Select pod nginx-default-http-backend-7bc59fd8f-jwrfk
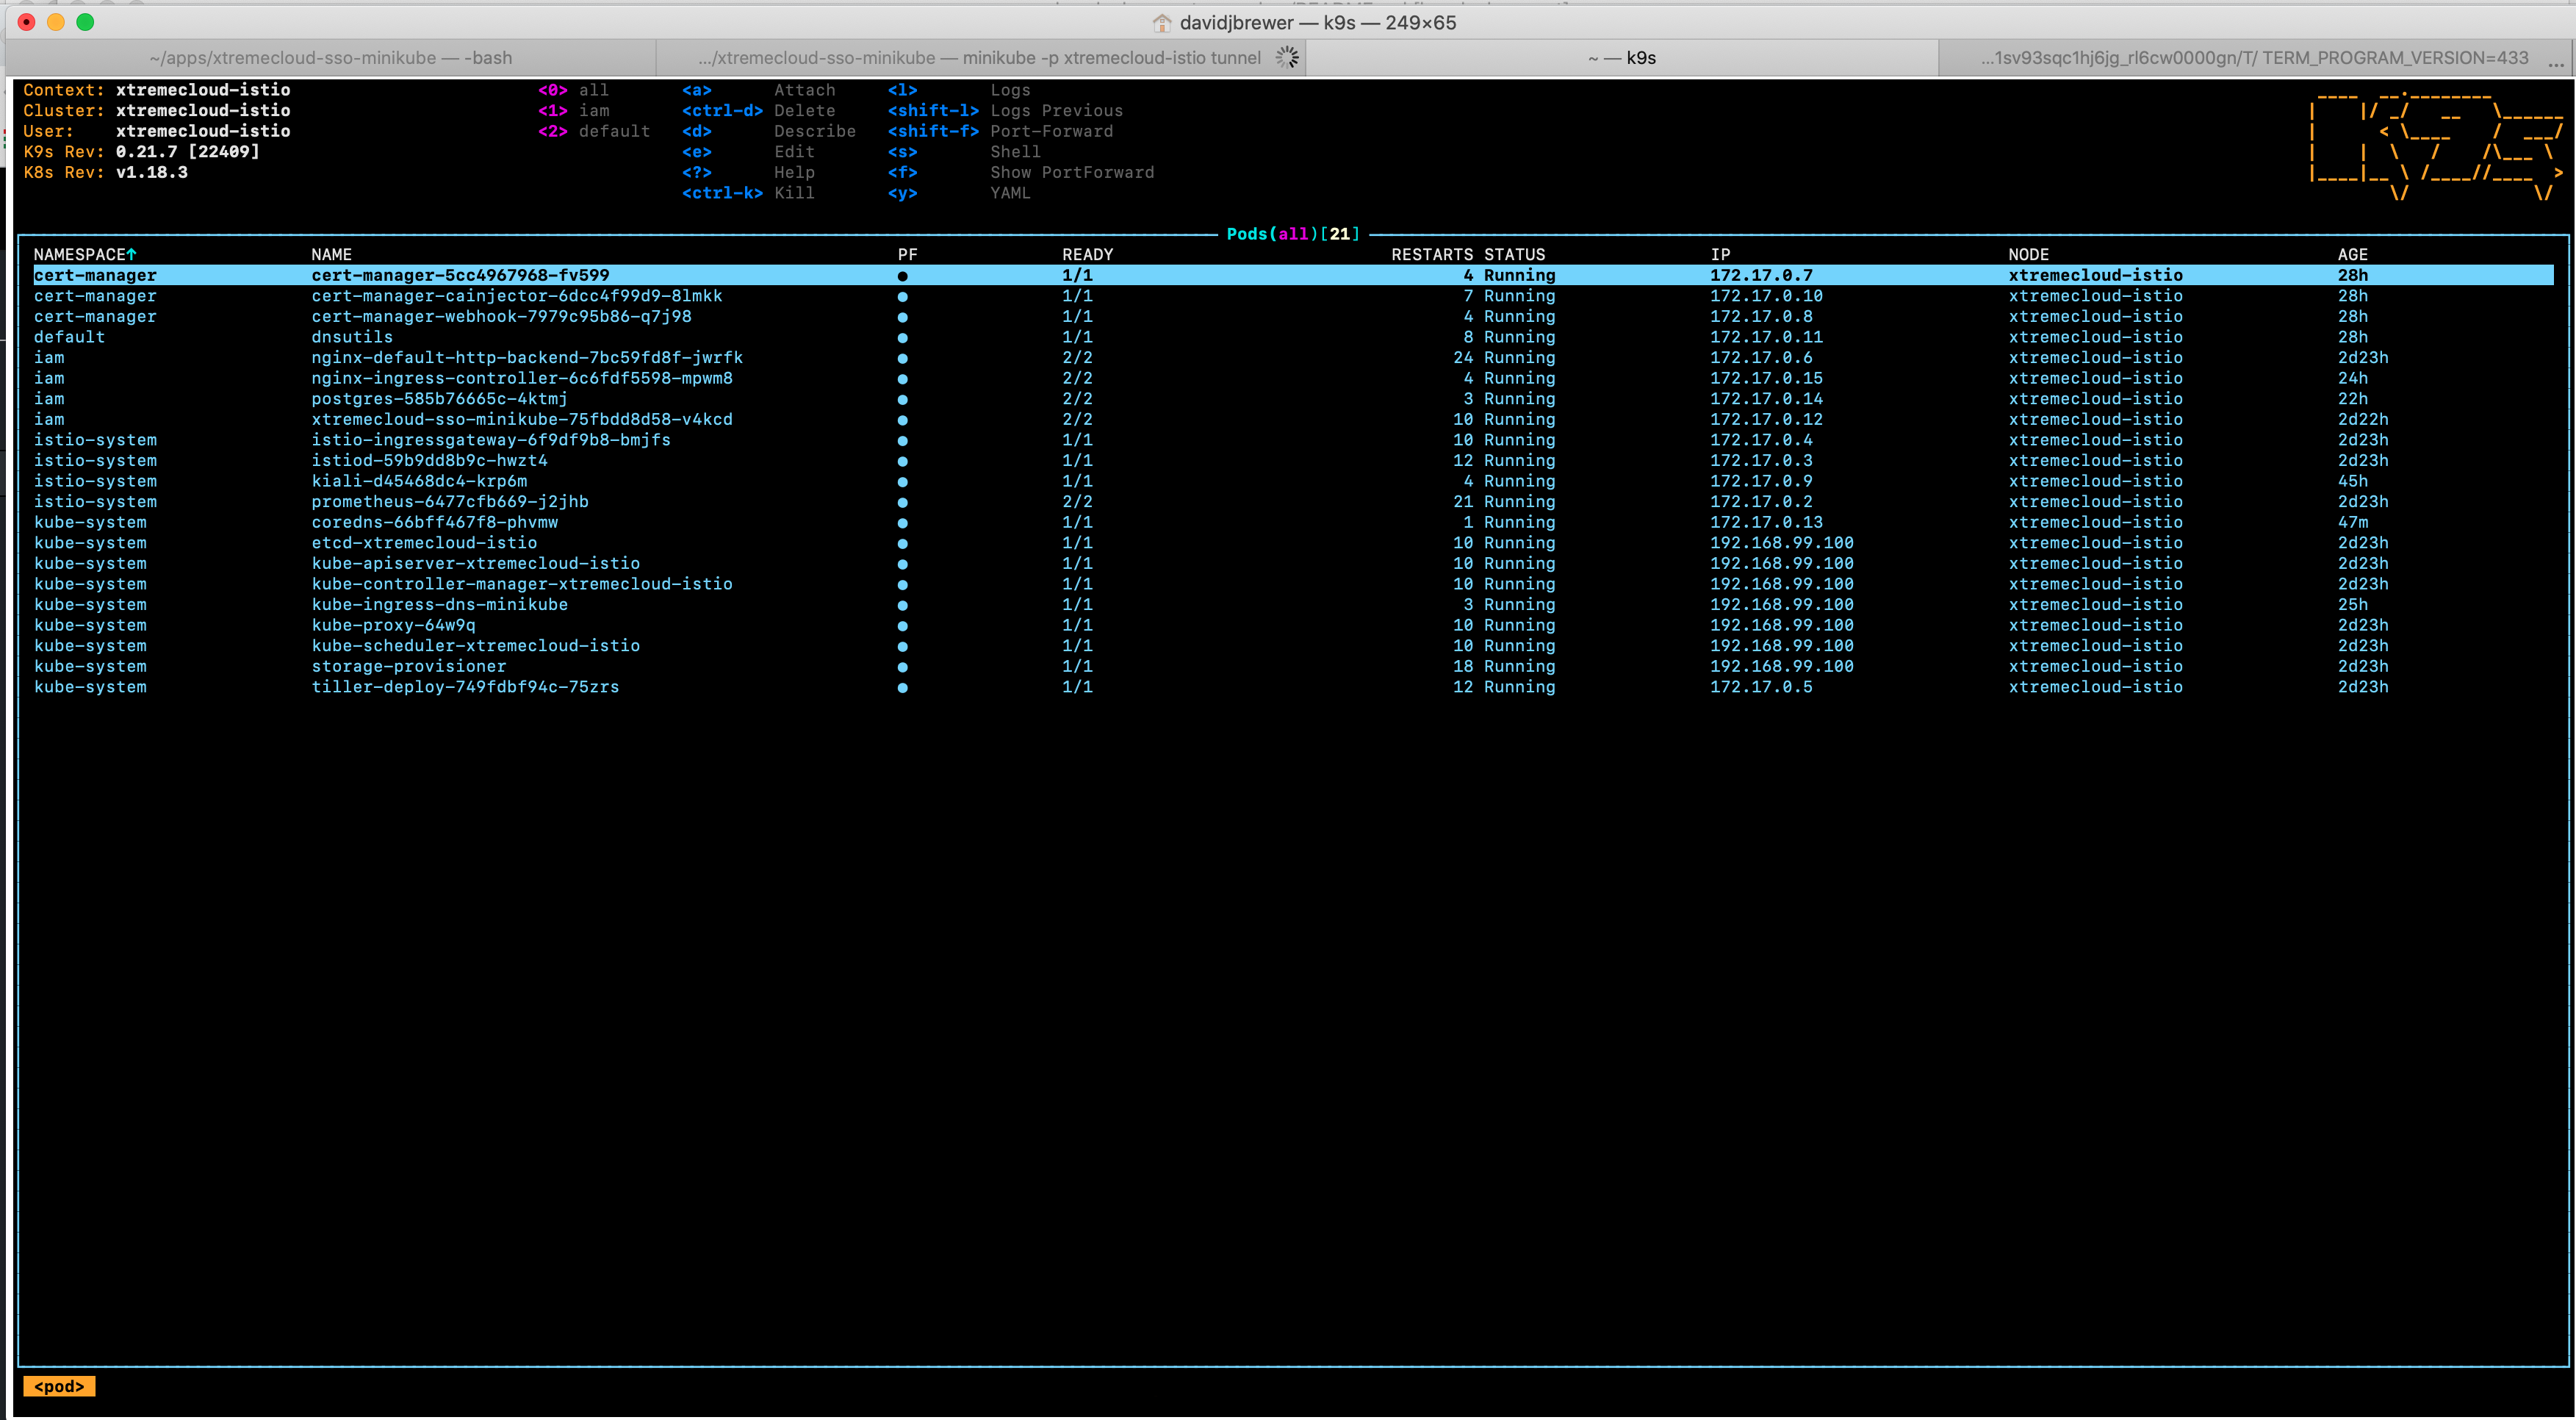This screenshot has width=2576, height=1420. click(1293, 358)
